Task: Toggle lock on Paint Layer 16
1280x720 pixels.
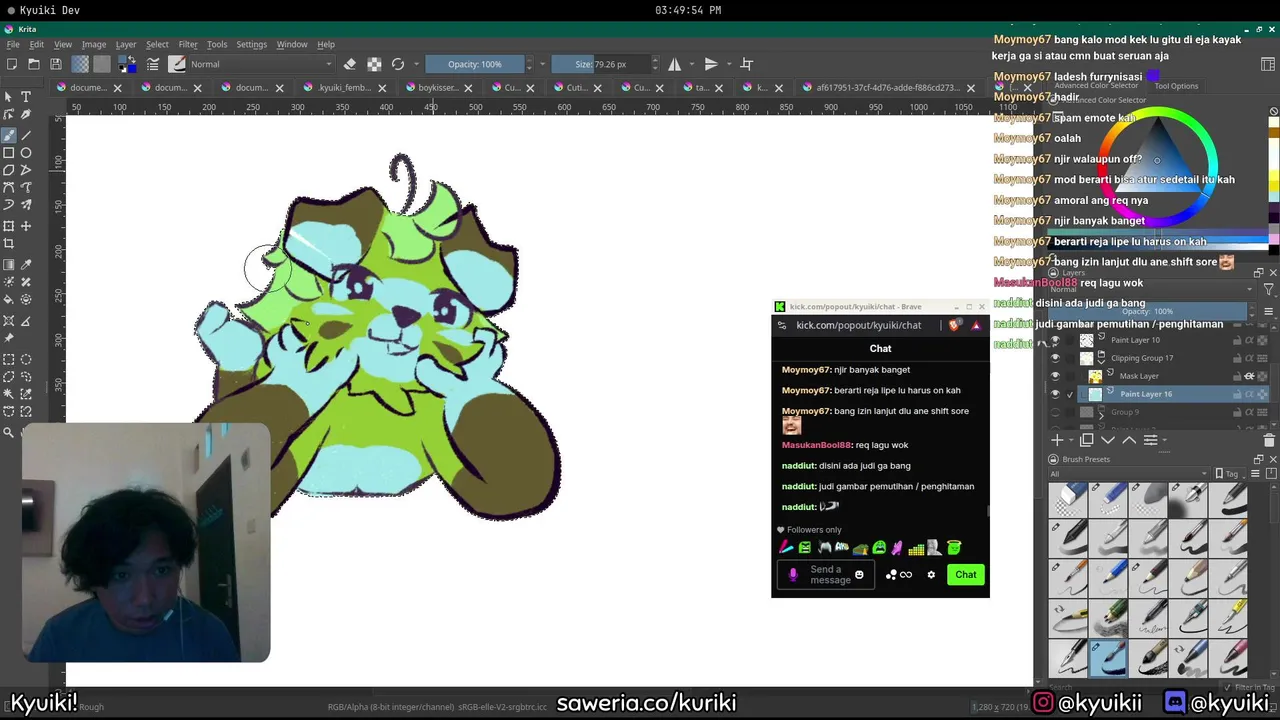Action: coord(1237,394)
